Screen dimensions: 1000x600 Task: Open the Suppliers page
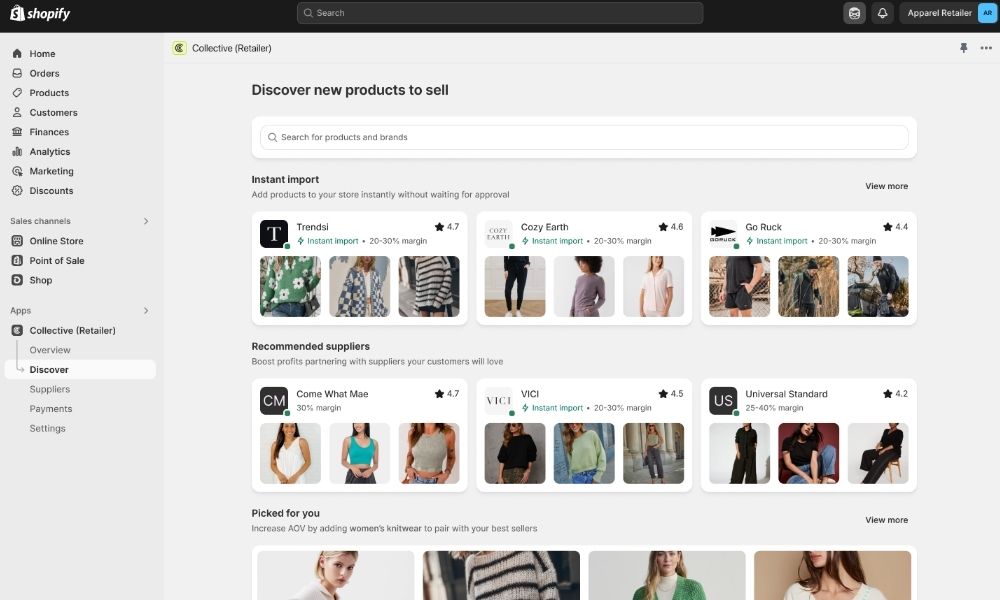pyautogui.click(x=49, y=389)
